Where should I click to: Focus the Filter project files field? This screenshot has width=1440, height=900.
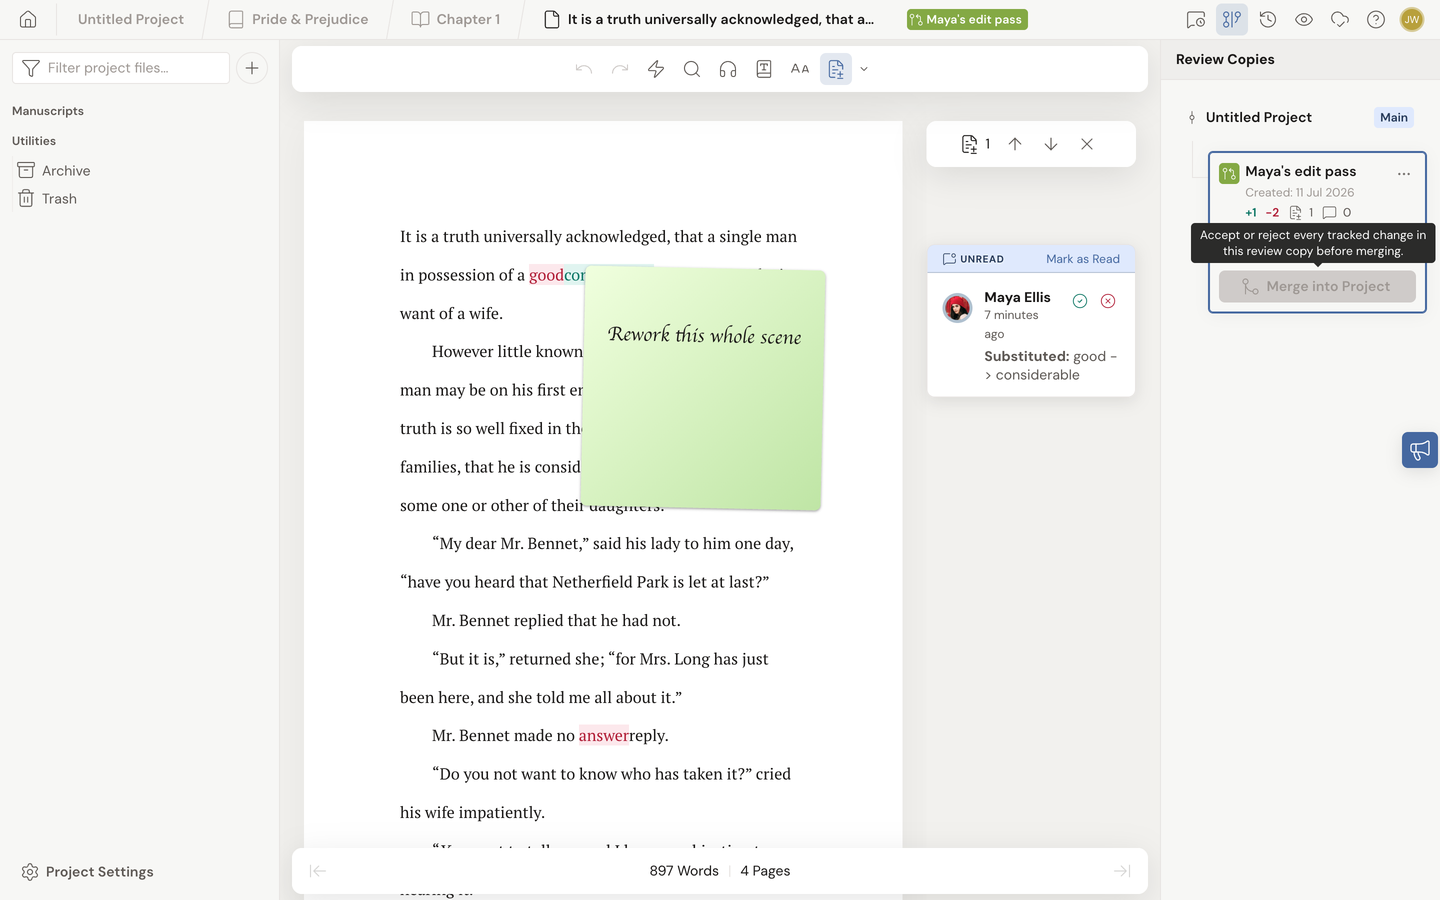coord(121,68)
